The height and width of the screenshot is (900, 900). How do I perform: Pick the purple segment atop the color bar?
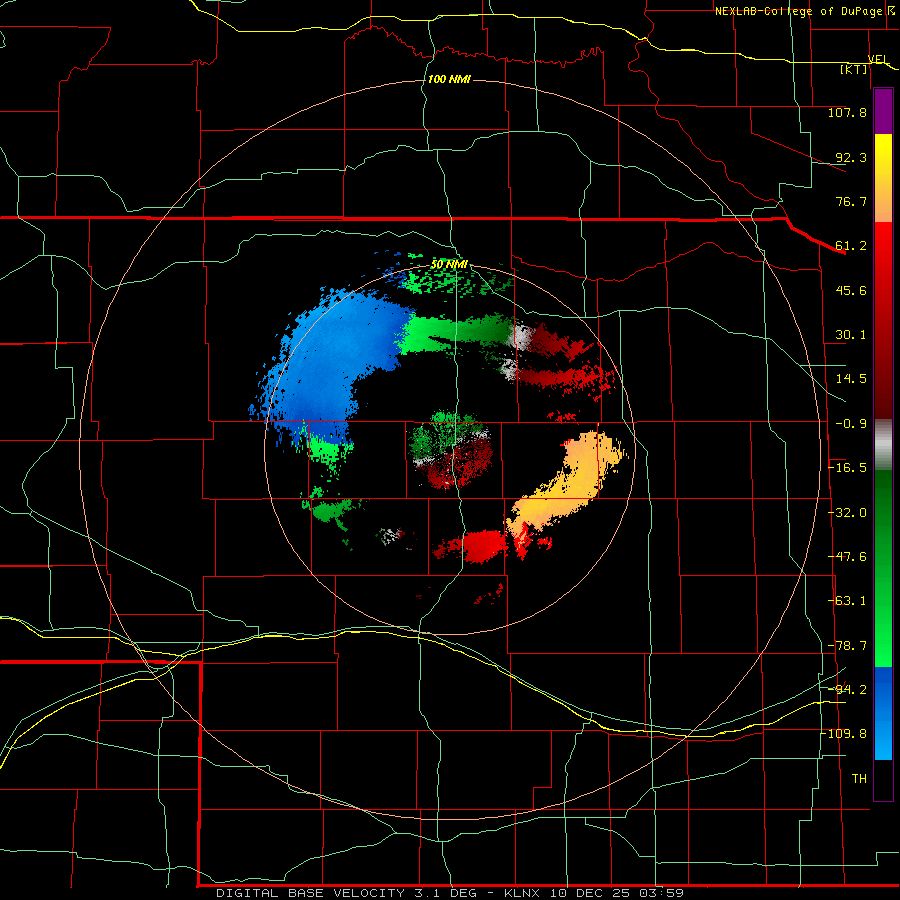click(x=883, y=111)
